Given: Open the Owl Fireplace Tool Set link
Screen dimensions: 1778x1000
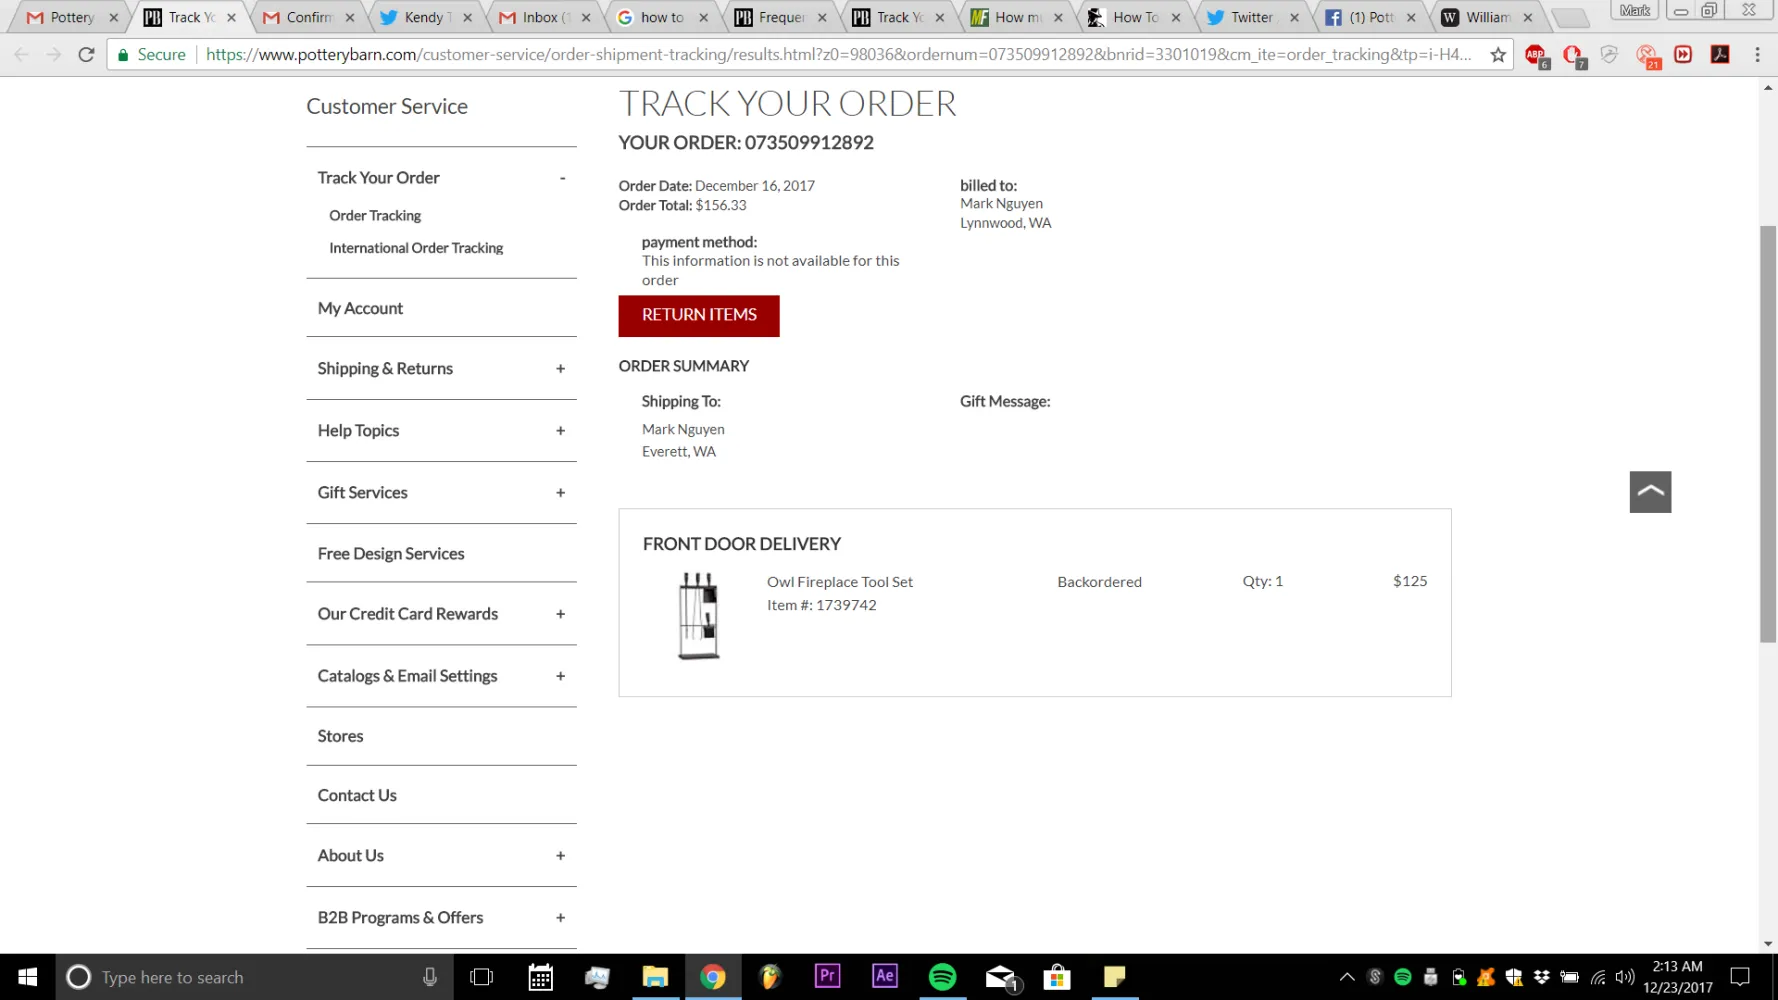Looking at the screenshot, I should 840,582.
